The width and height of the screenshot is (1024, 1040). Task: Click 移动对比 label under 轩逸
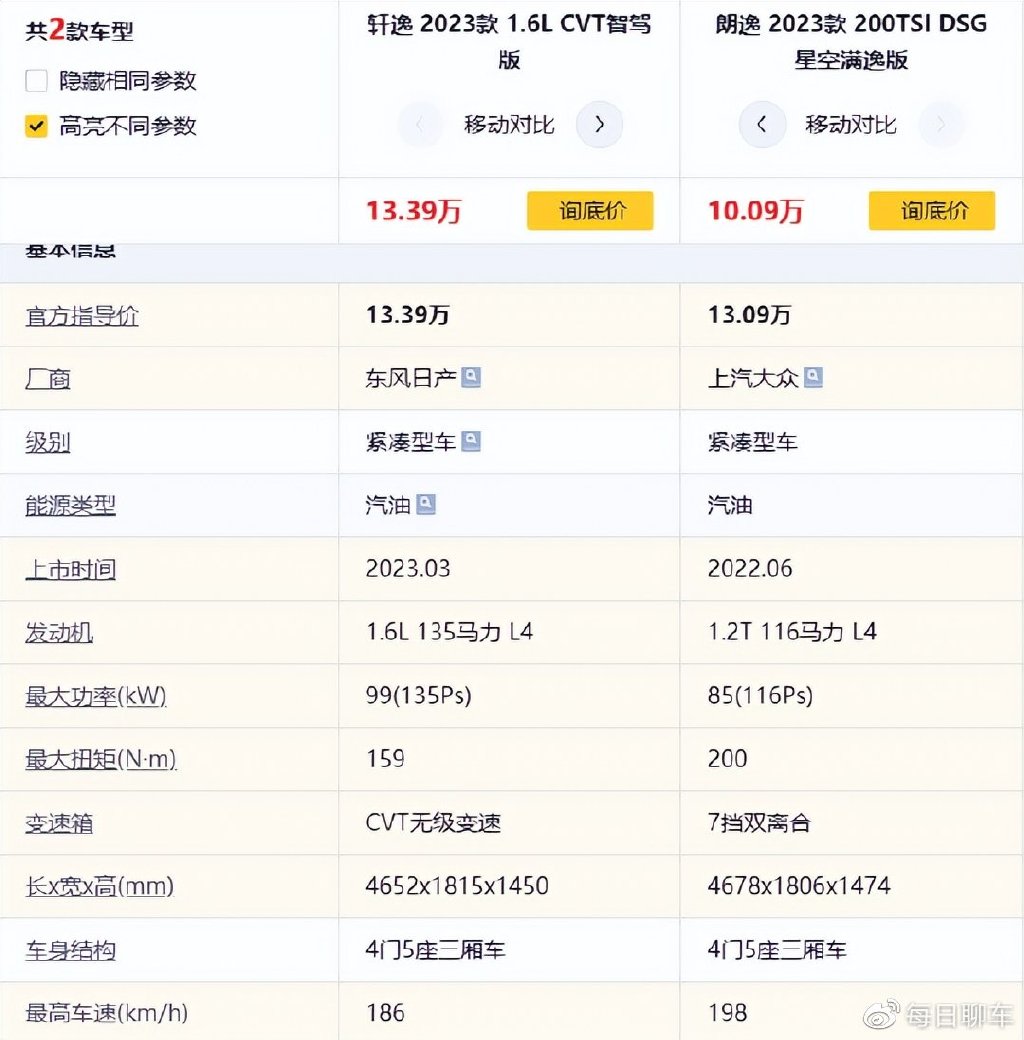point(509,125)
